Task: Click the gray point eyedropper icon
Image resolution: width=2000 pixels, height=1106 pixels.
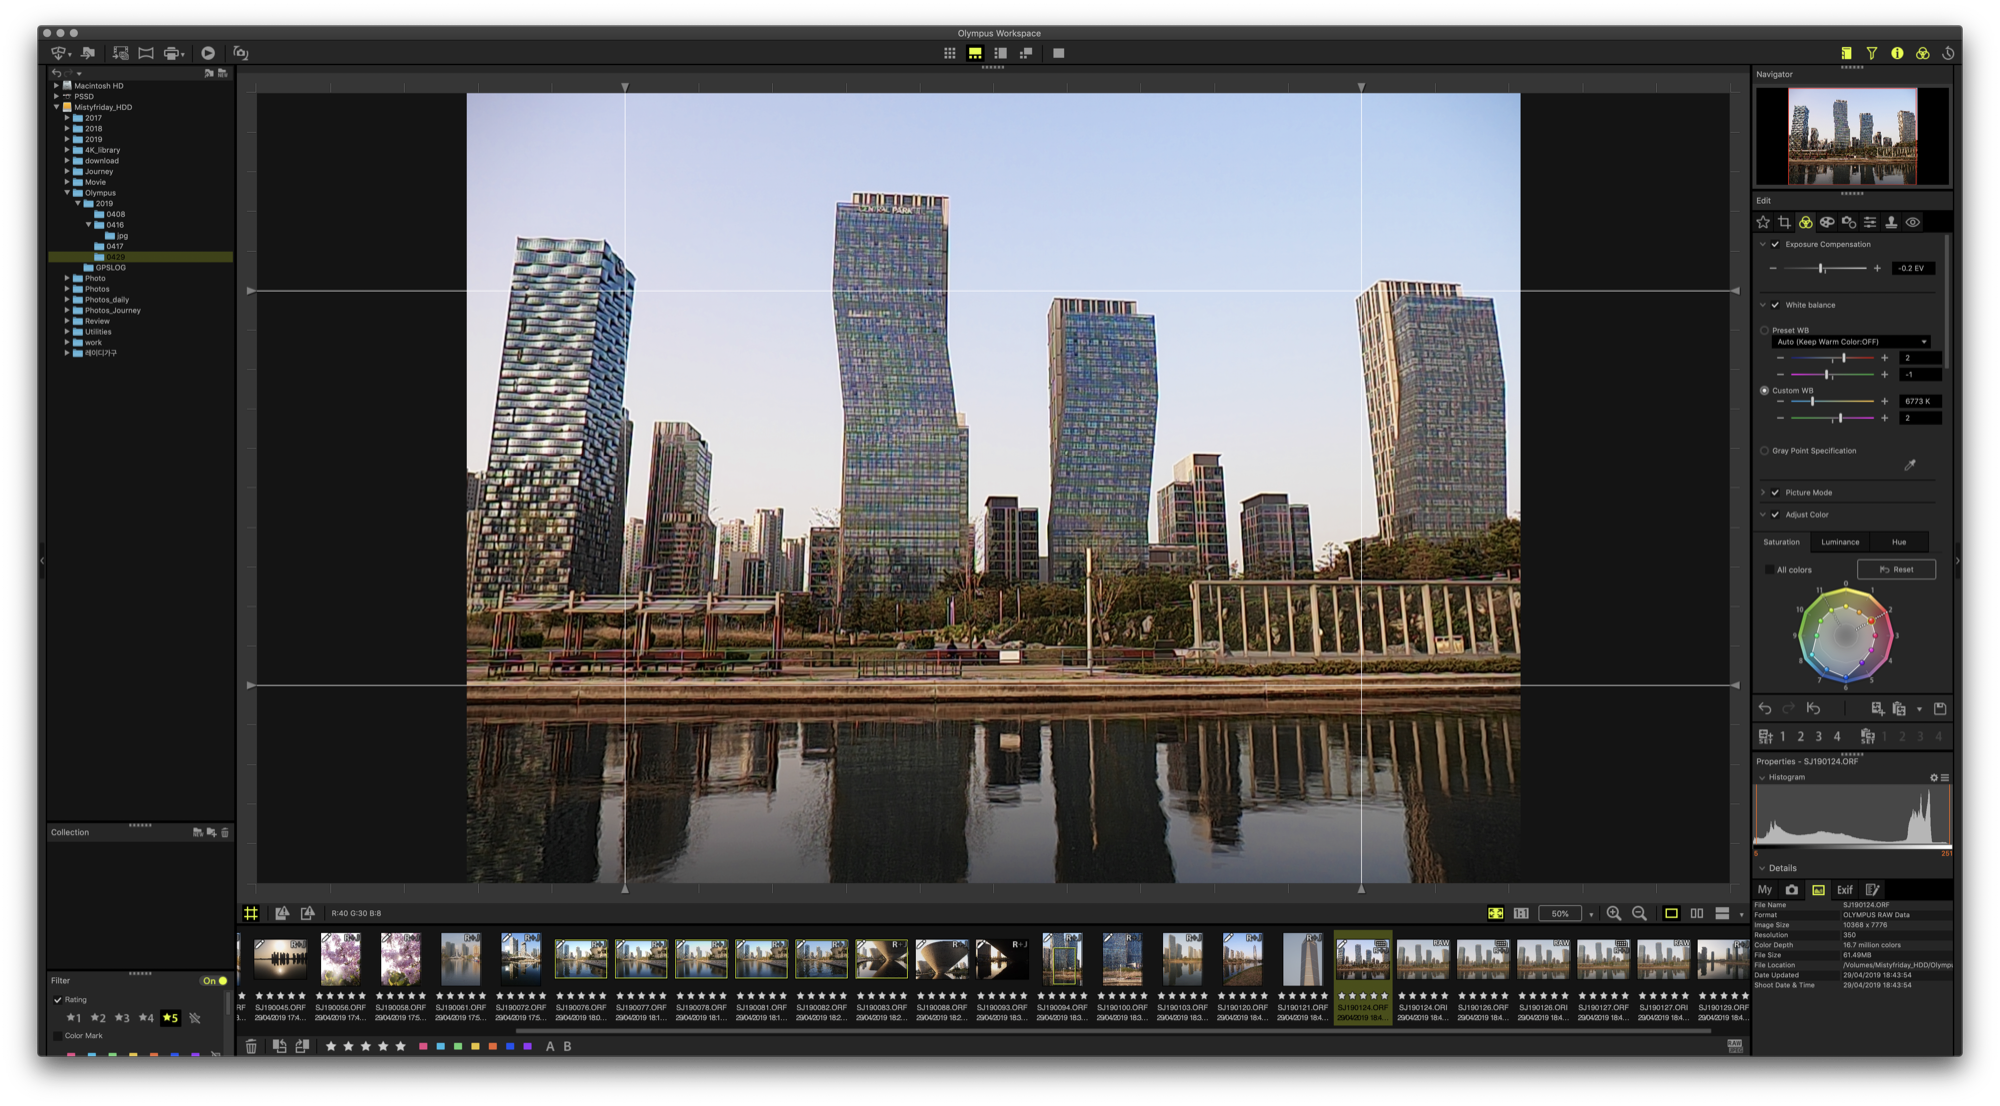Action: pyautogui.click(x=1909, y=465)
